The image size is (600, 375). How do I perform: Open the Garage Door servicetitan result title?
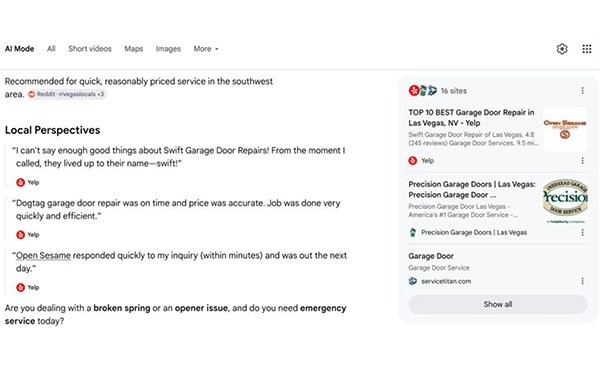pyautogui.click(x=431, y=256)
